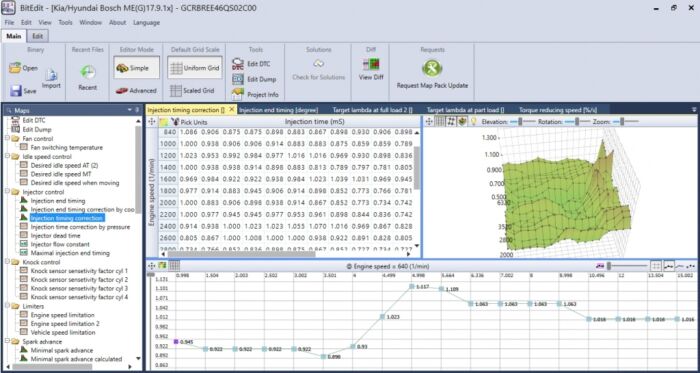The width and height of the screenshot is (700, 373).
Task: Switch to Torque reducing speed tab
Action: click(x=558, y=110)
